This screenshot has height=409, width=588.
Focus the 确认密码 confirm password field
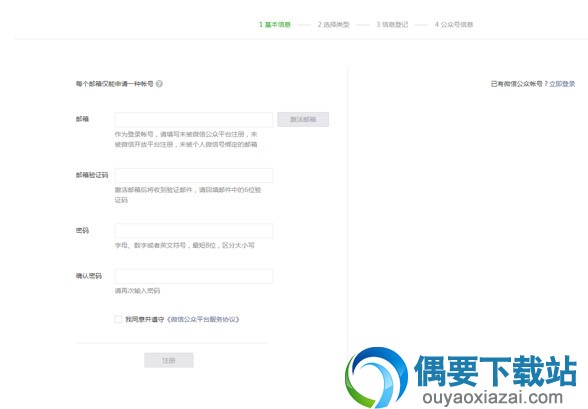point(194,276)
